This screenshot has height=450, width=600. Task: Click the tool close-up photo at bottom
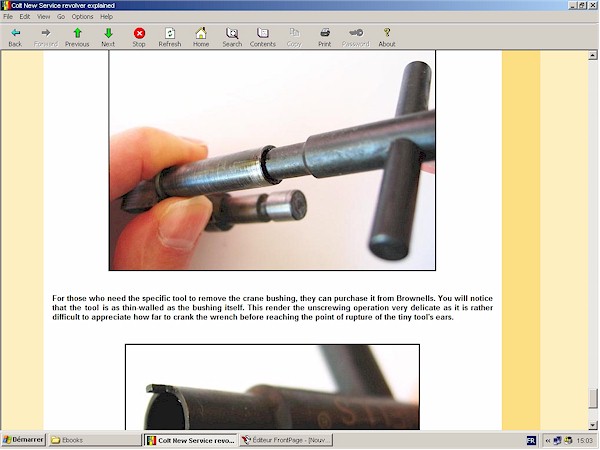click(272, 387)
